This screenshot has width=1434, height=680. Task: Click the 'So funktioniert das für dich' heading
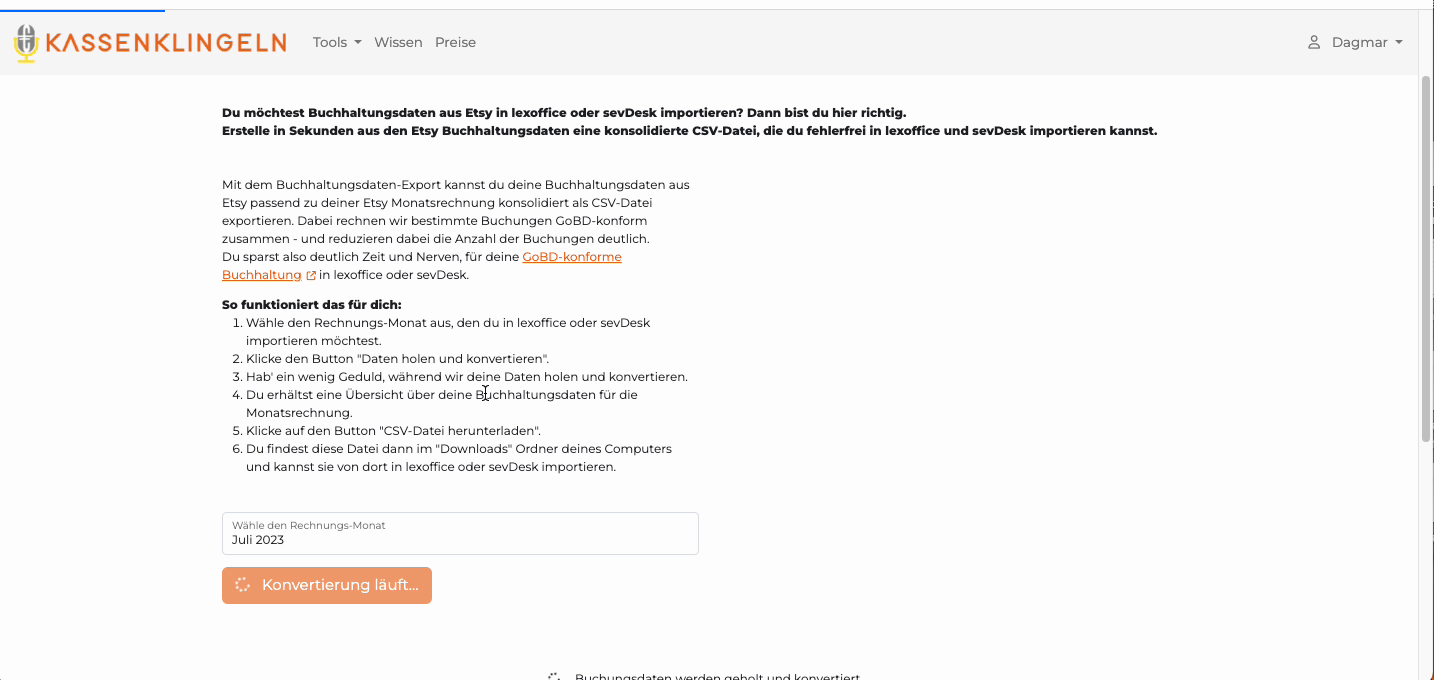312,305
